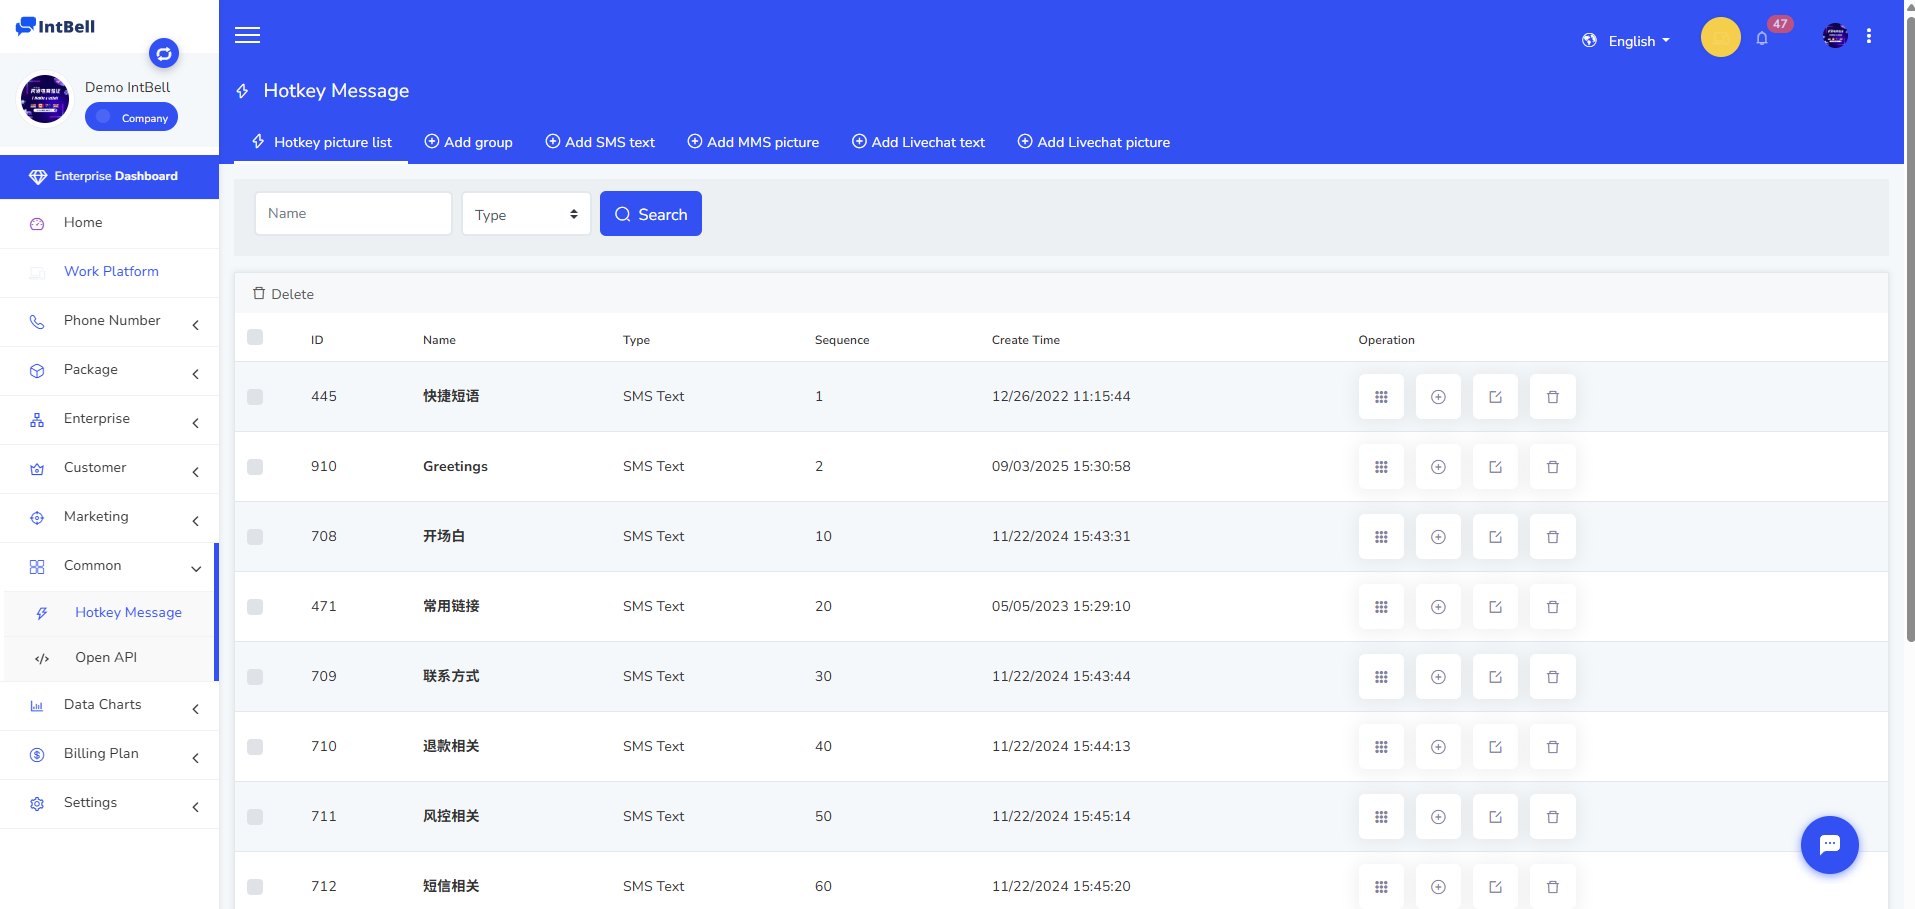1915x909 pixels.
Task: Click the trash icon for Greetings row
Action: tap(1552, 467)
